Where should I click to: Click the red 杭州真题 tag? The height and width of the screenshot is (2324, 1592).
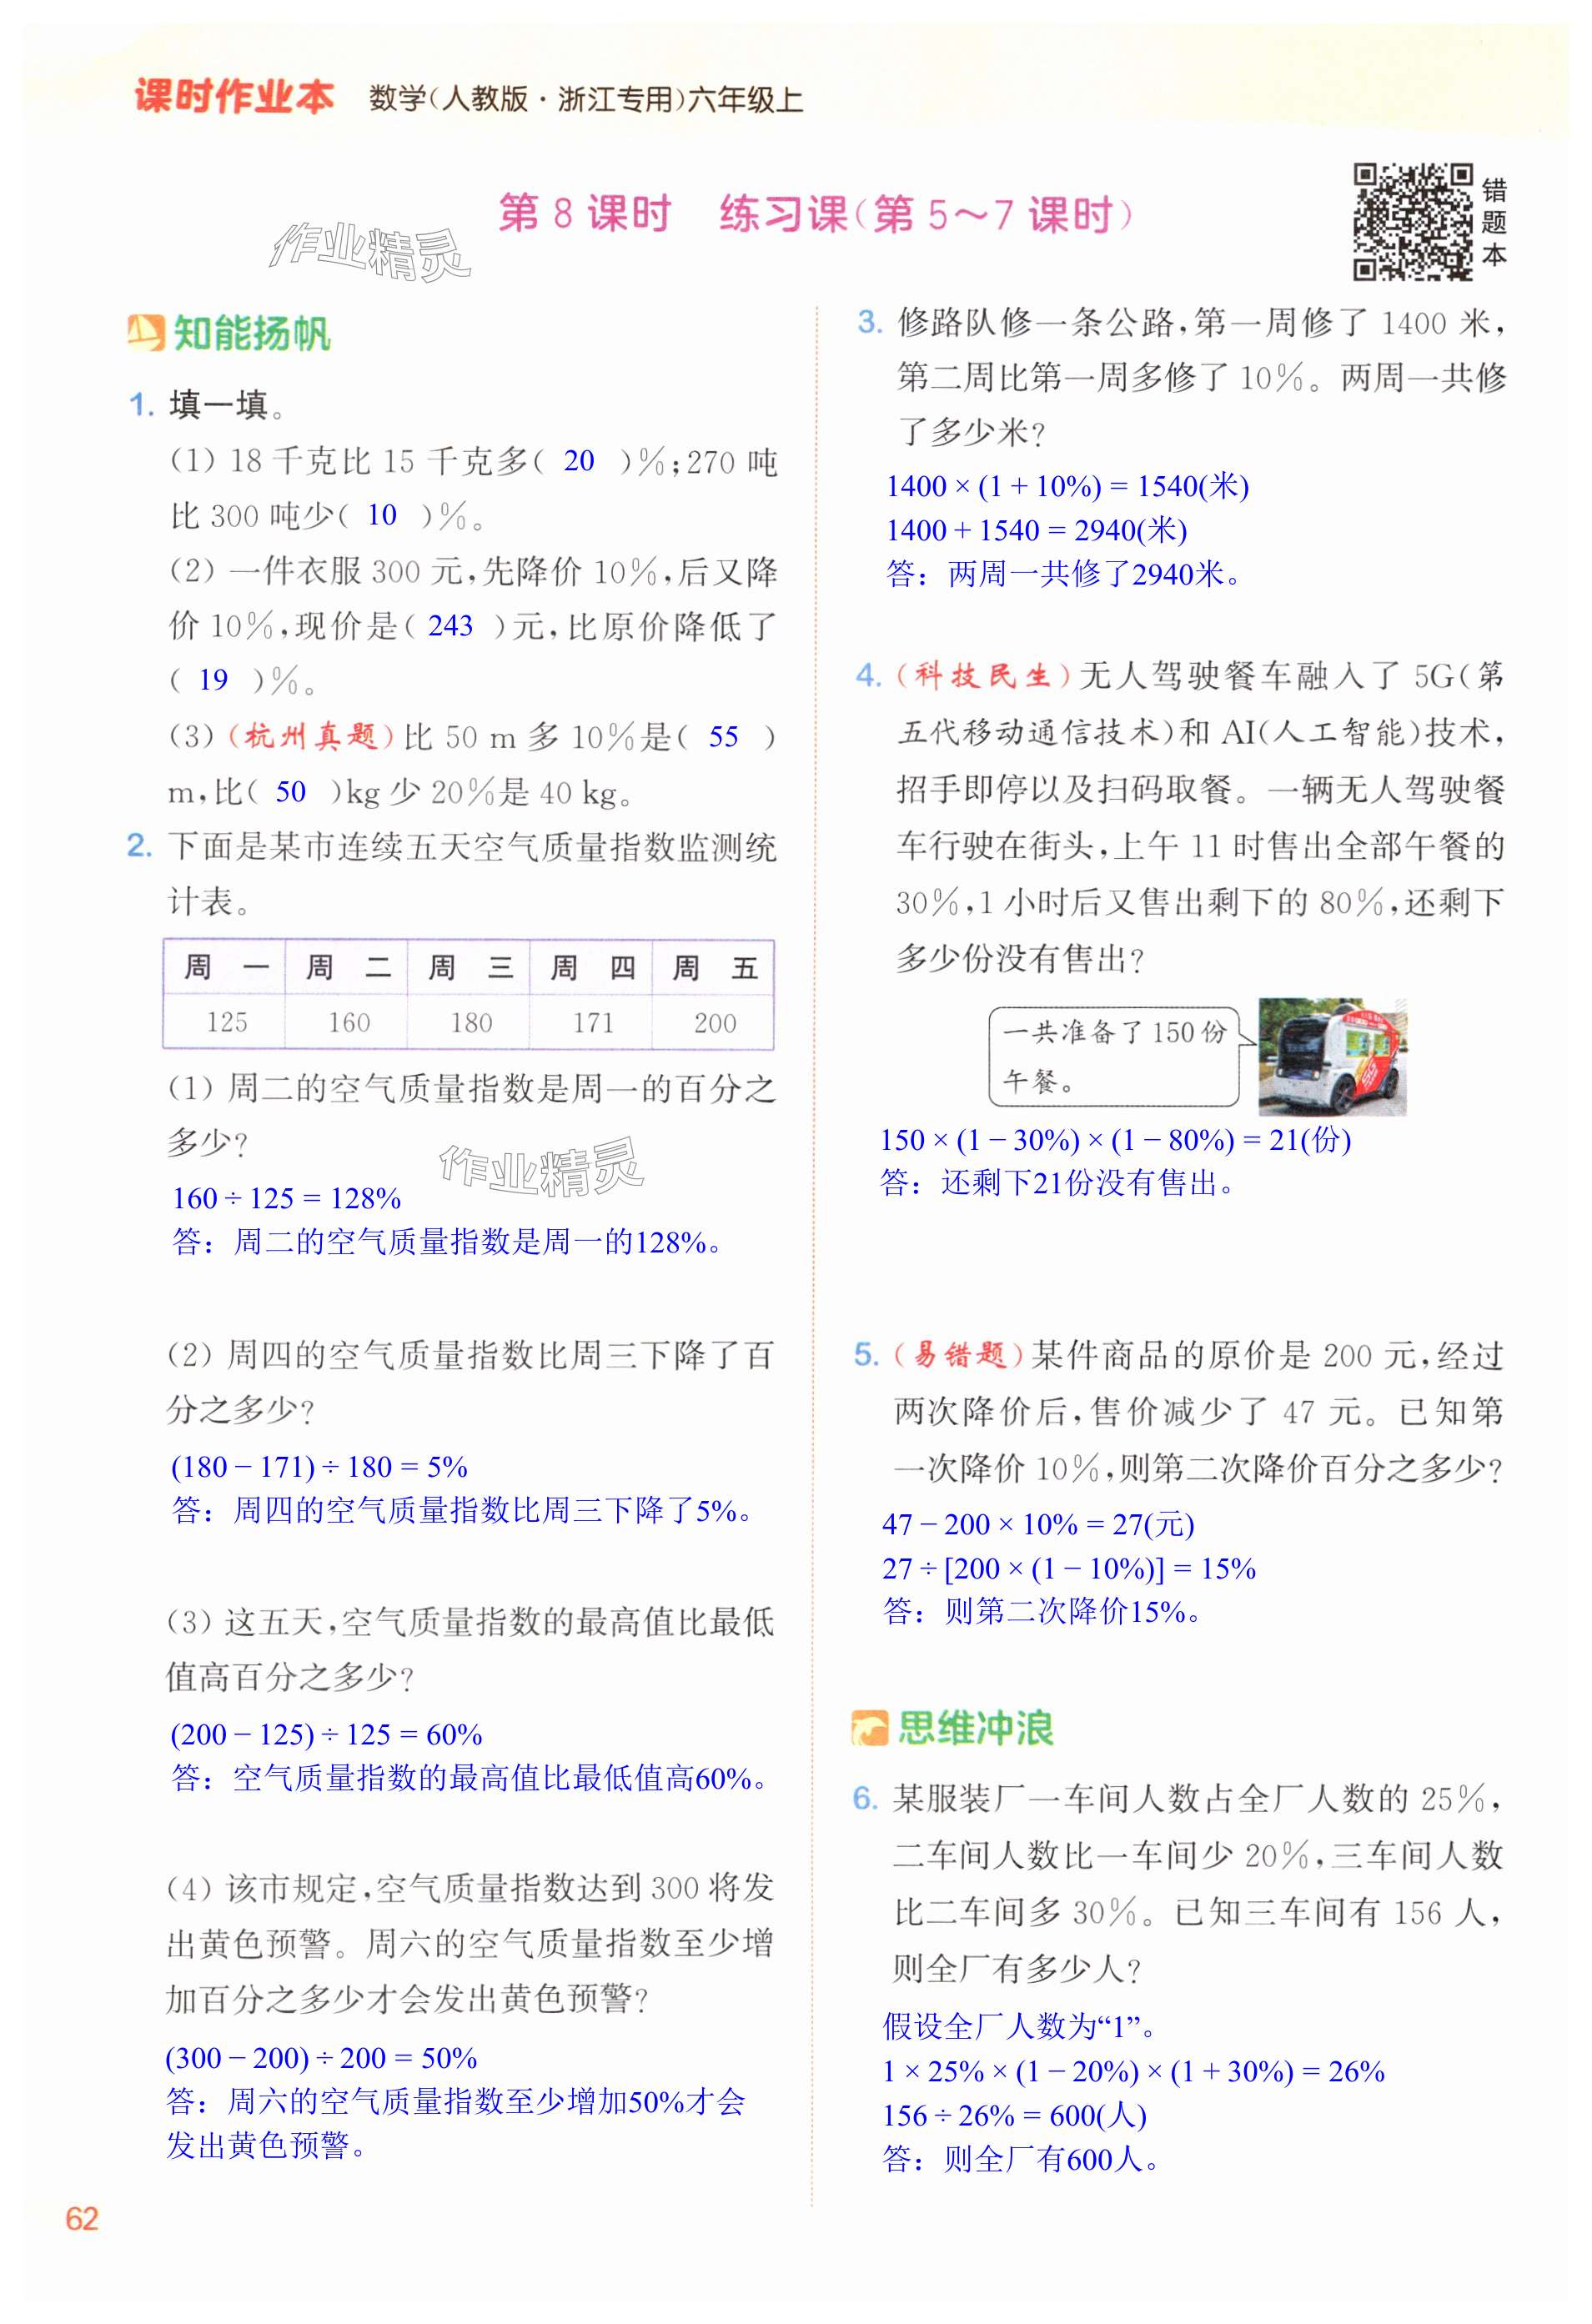click(311, 737)
